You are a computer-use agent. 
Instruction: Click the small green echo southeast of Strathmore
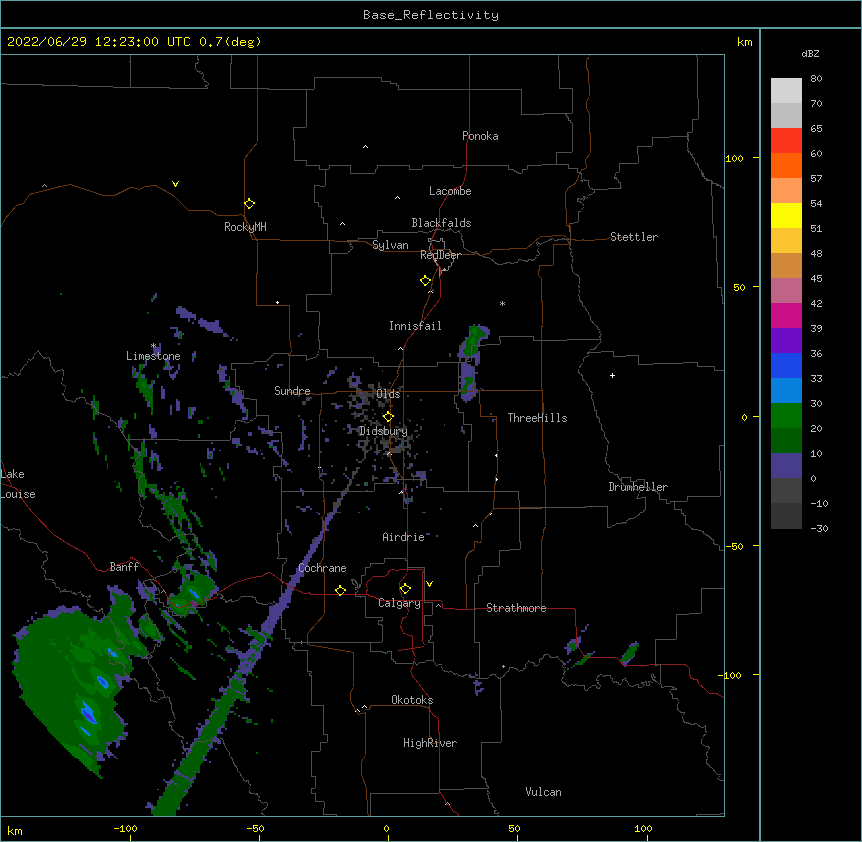pos(628,653)
